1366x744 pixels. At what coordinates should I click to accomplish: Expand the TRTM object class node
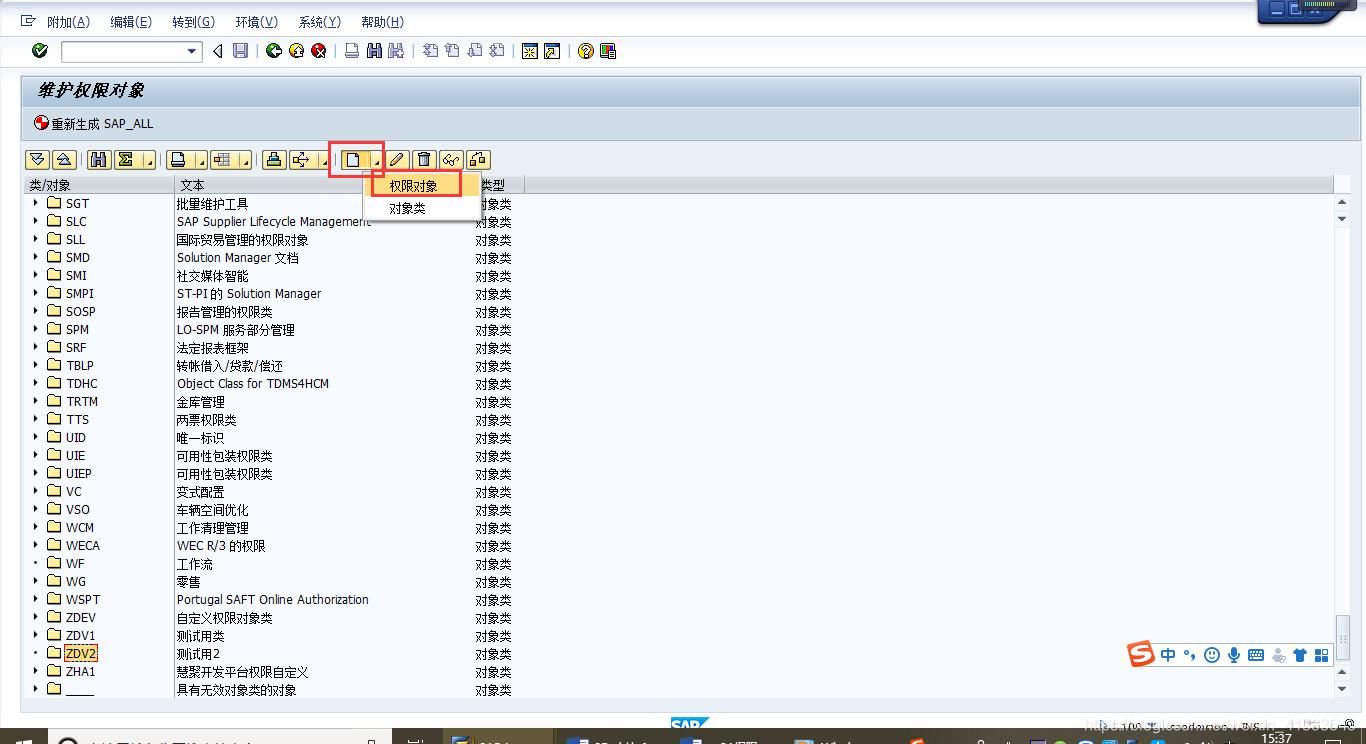[x=36, y=401]
